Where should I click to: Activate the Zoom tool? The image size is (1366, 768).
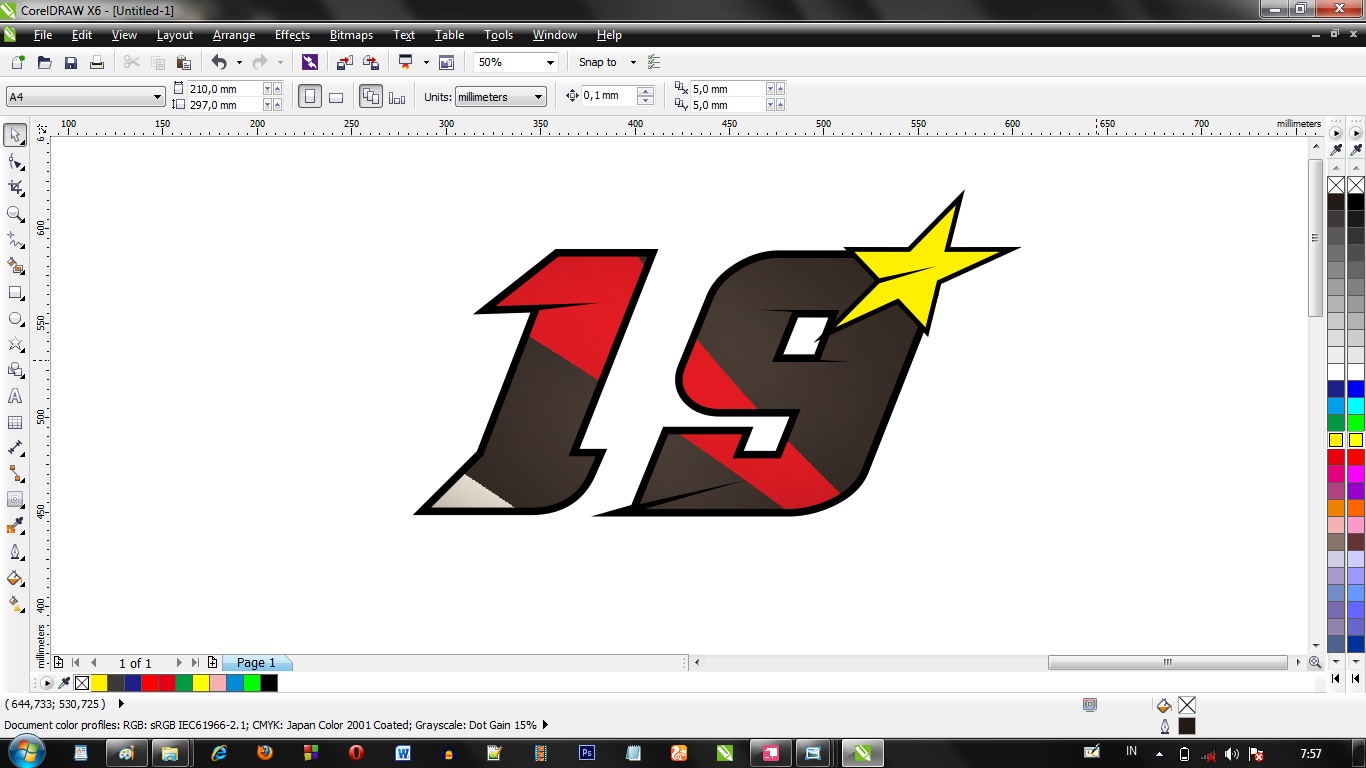15,211
